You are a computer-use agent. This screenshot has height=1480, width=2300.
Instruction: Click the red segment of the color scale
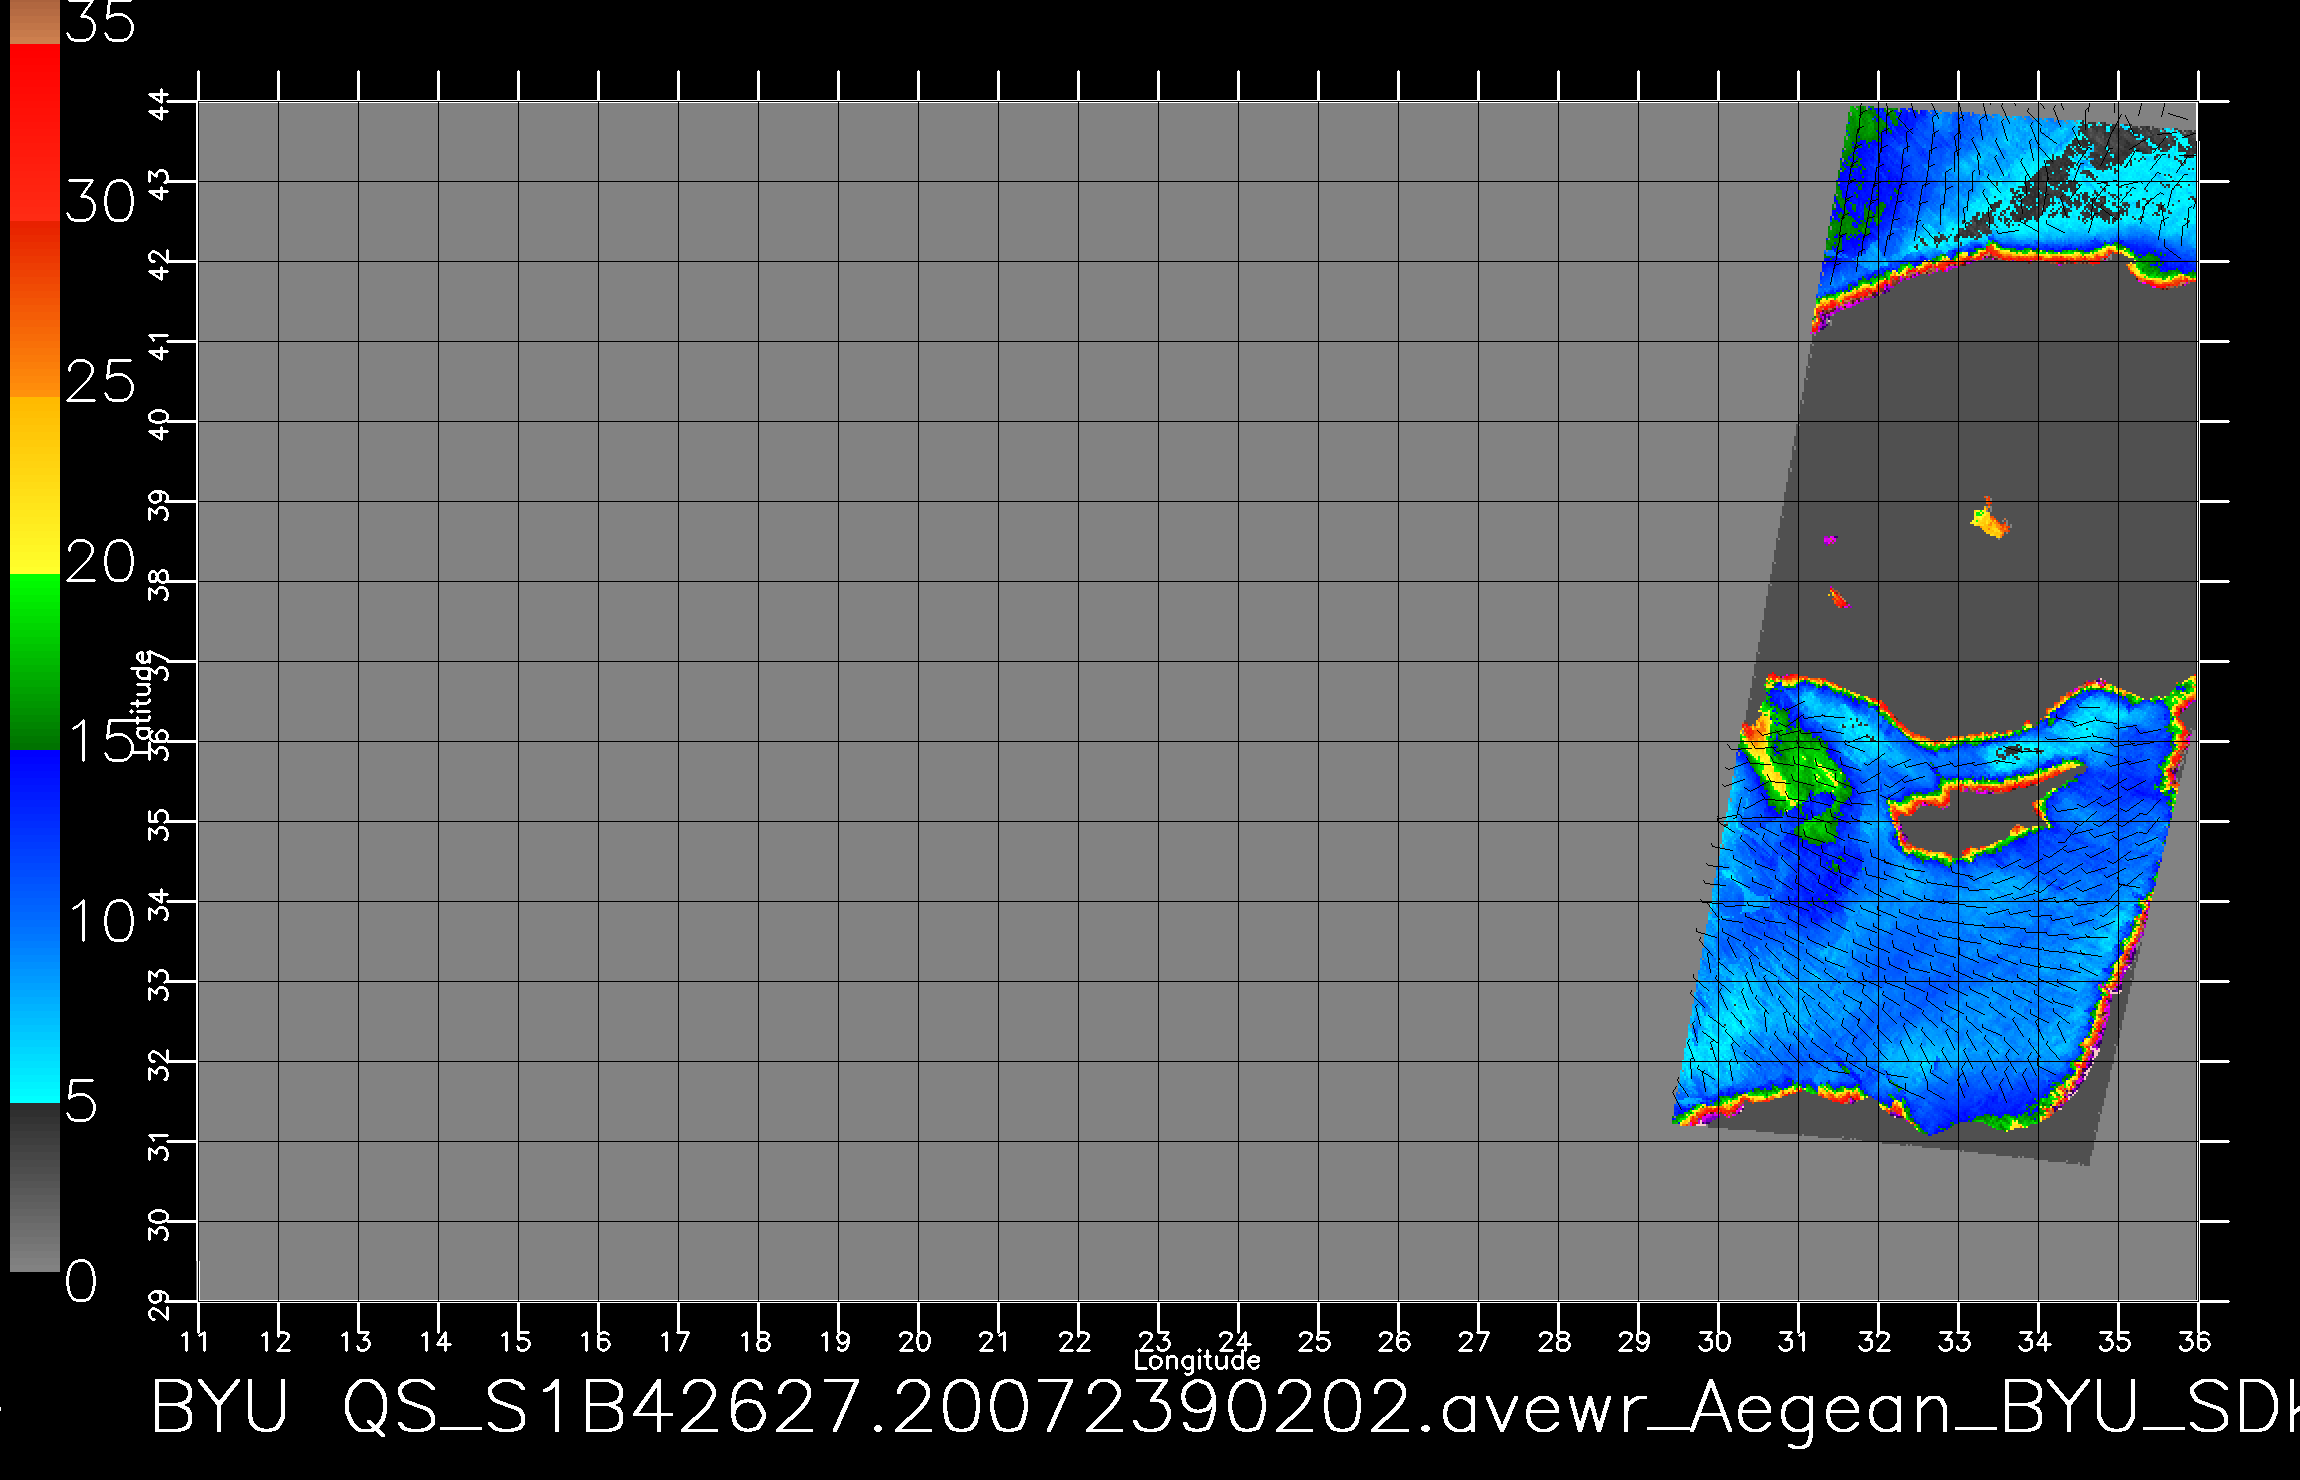pyautogui.click(x=35, y=132)
